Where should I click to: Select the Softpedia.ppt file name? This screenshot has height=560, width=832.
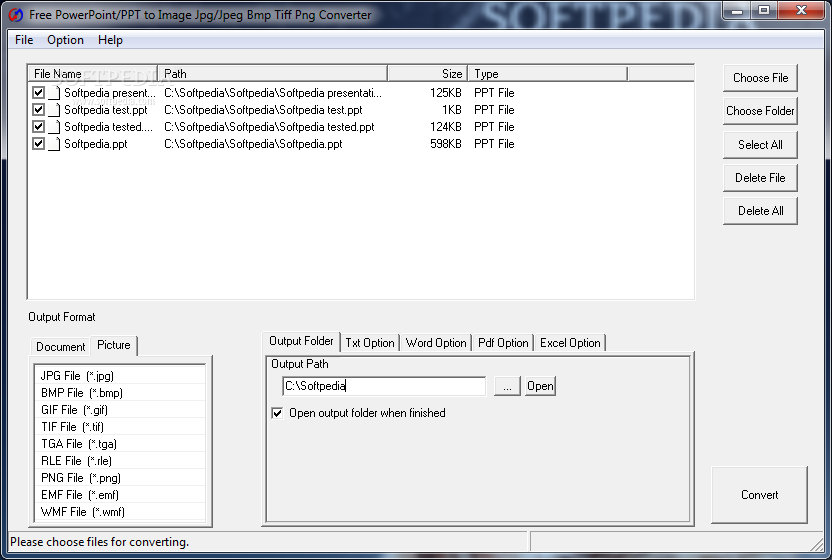[96, 144]
